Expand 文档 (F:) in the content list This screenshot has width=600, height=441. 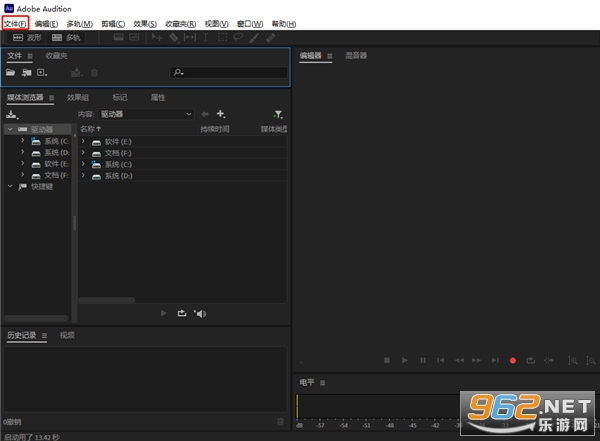(x=83, y=153)
